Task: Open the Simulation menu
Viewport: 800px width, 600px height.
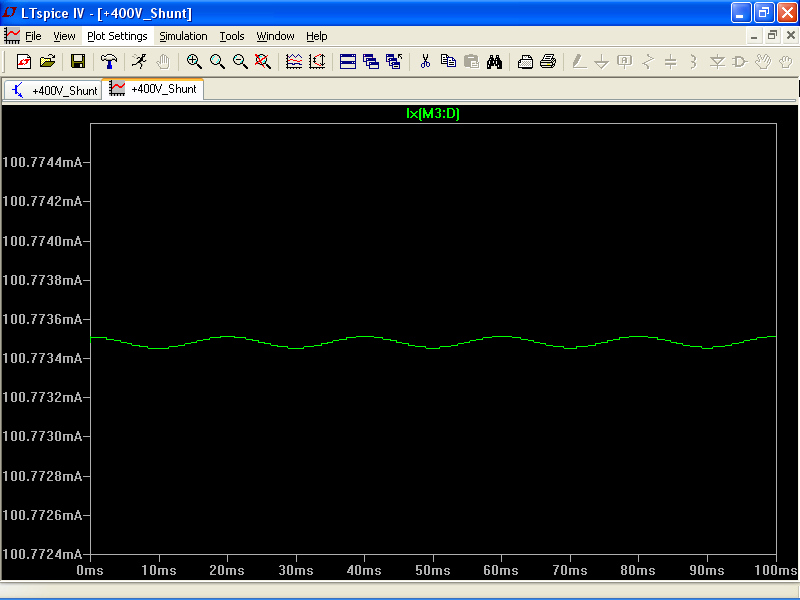Action: pos(183,36)
